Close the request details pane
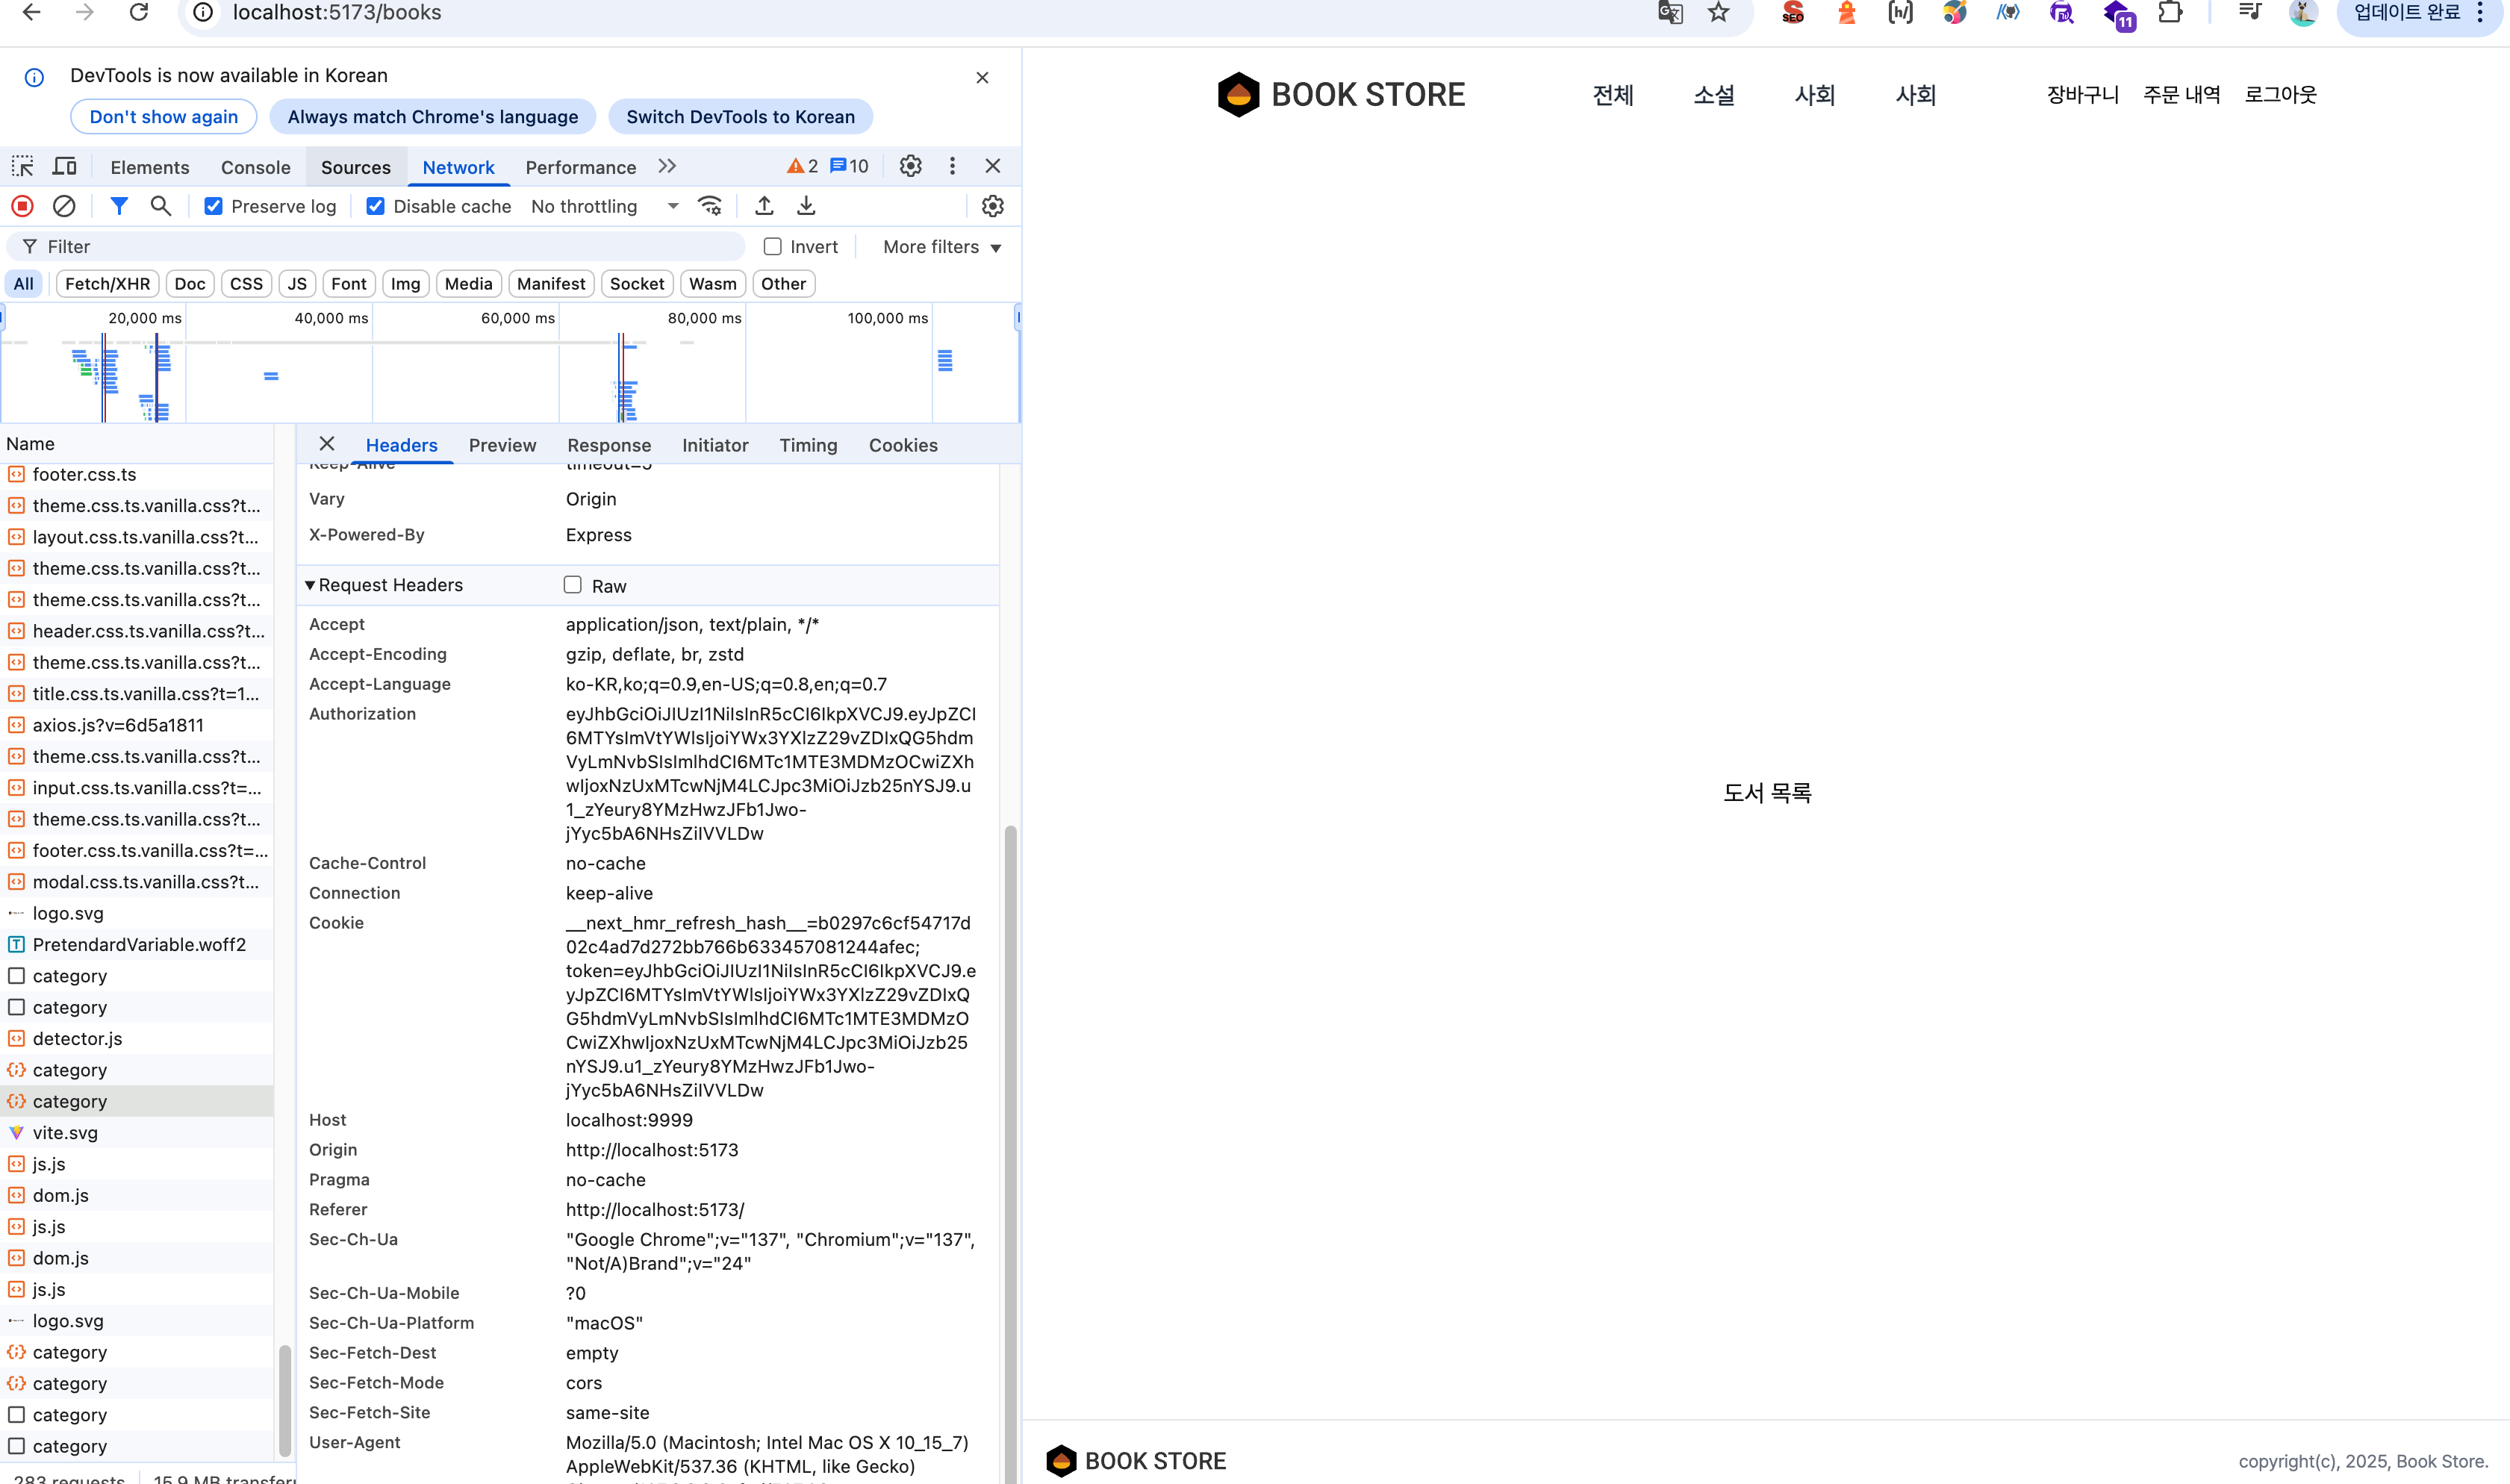The width and height of the screenshot is (2510, 1484). click(327, 444)
